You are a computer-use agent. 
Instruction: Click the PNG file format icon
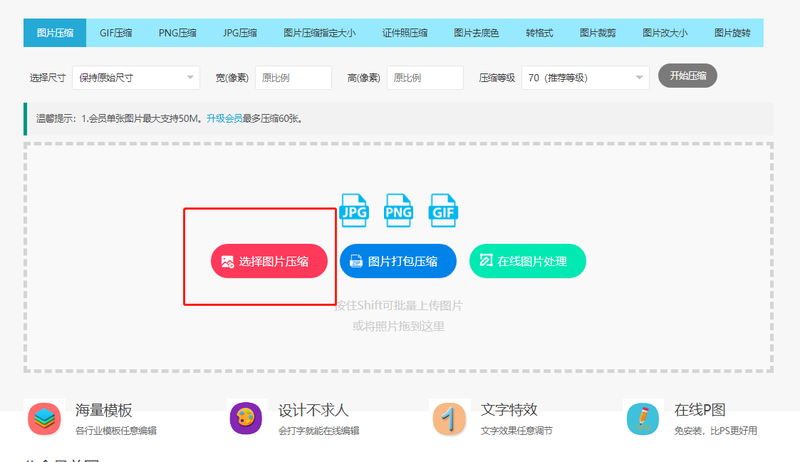398,210
